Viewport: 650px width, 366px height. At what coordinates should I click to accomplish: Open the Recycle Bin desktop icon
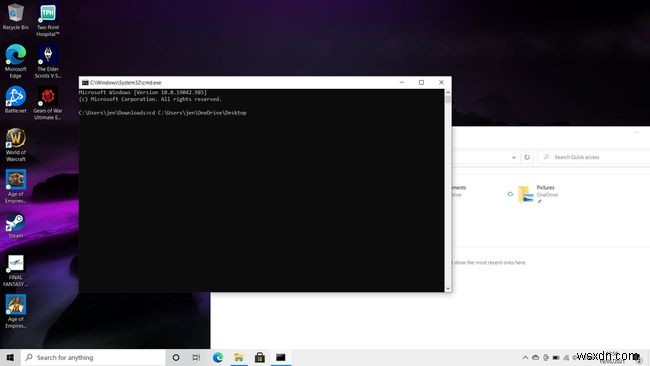[15, 17]
